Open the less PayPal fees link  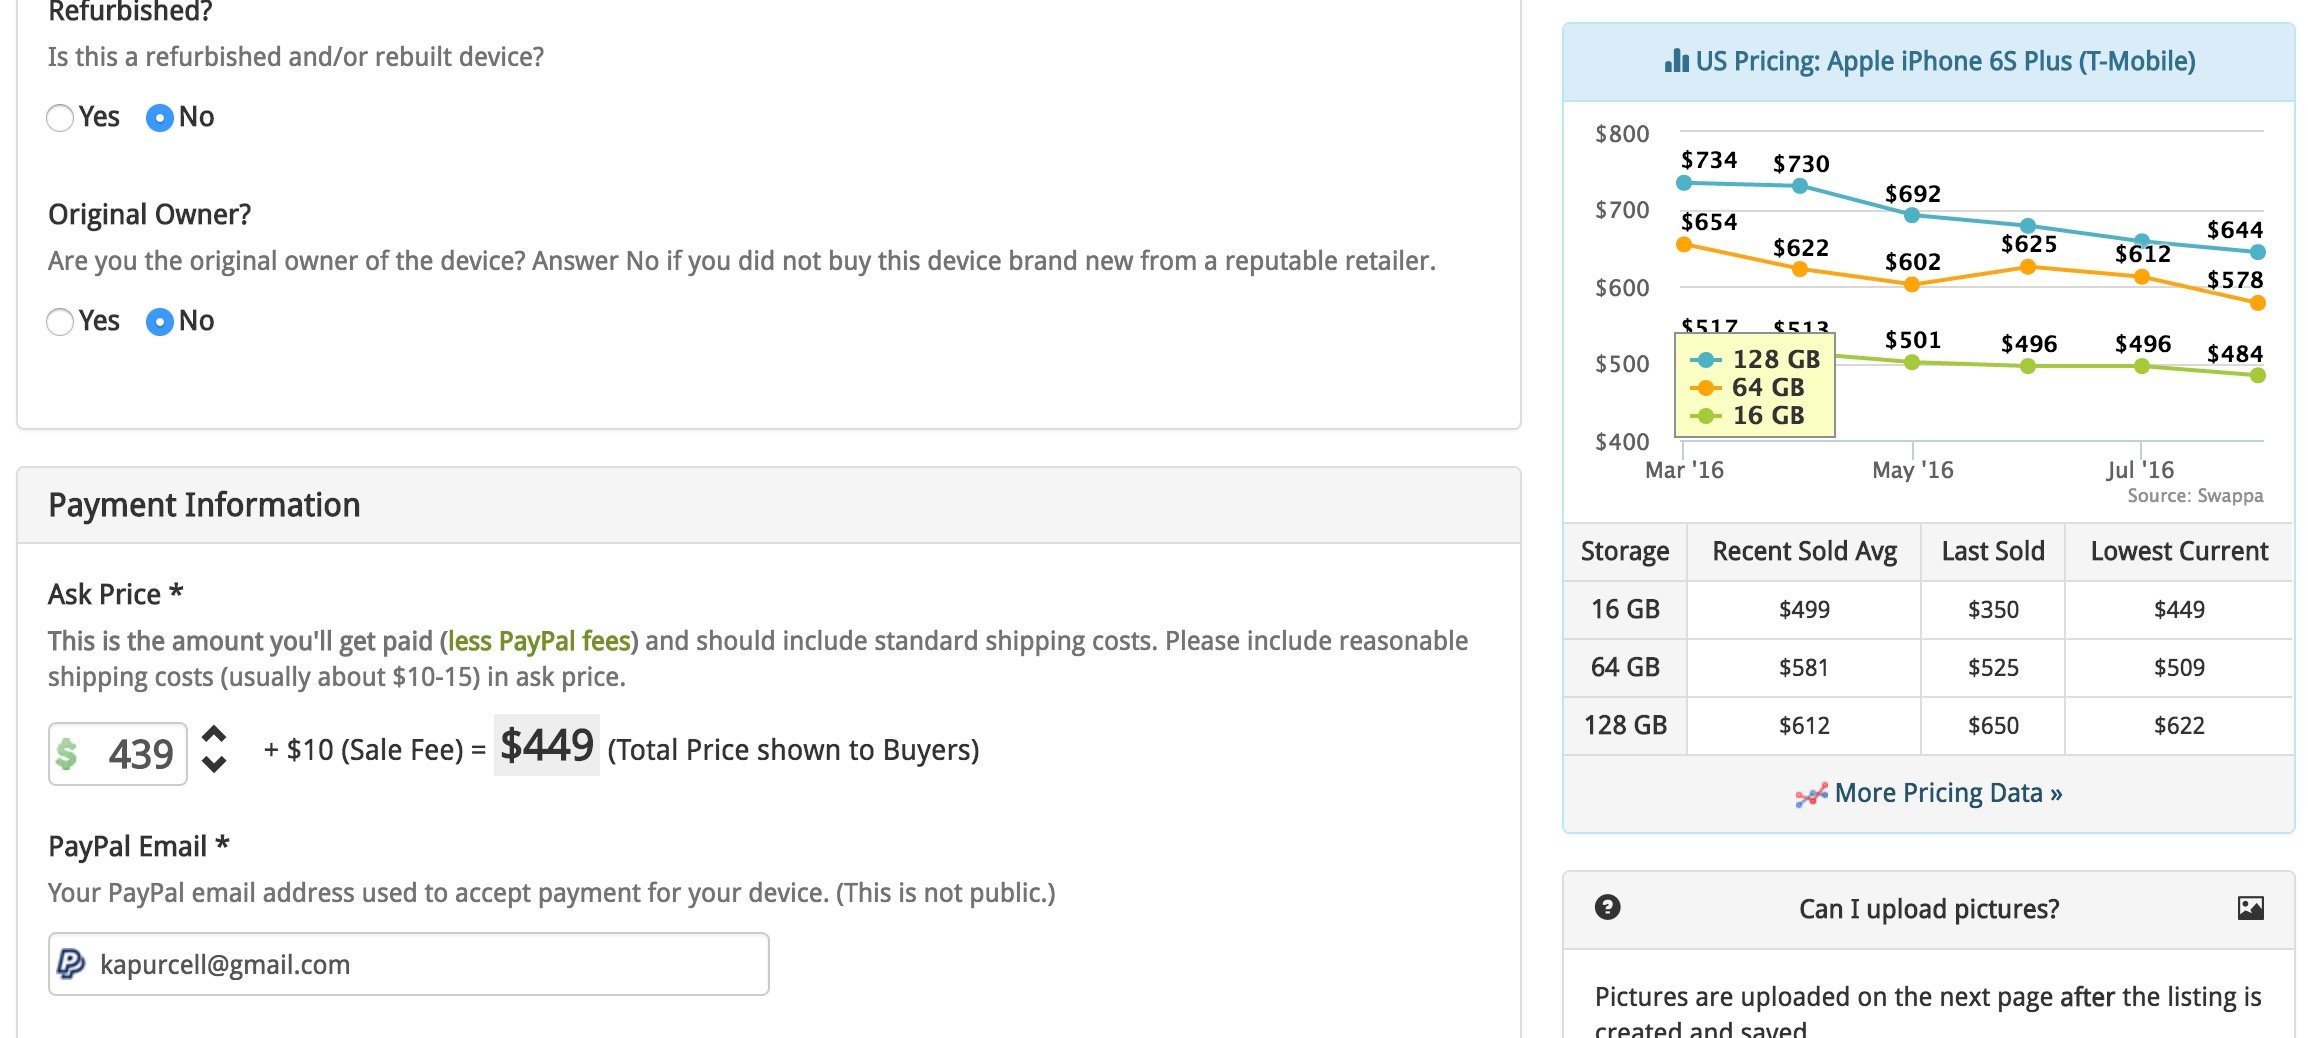[x=539, y=641]
